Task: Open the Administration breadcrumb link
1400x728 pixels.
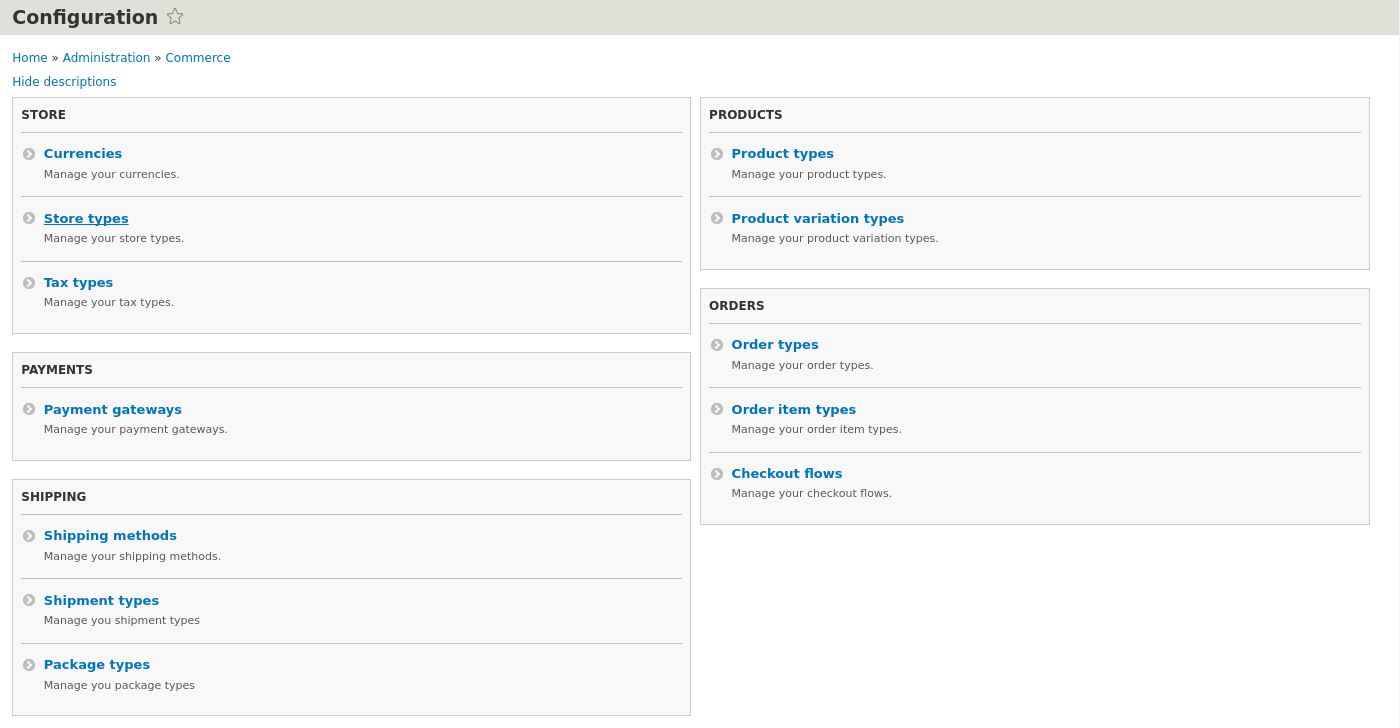Action: pos(106,58)
